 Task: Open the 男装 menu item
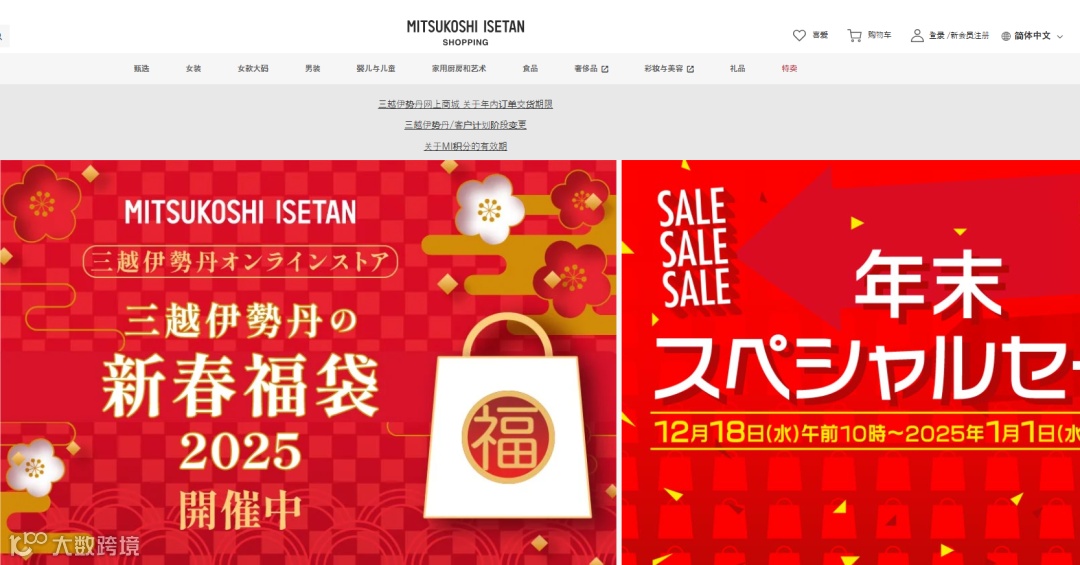[313, 68]
